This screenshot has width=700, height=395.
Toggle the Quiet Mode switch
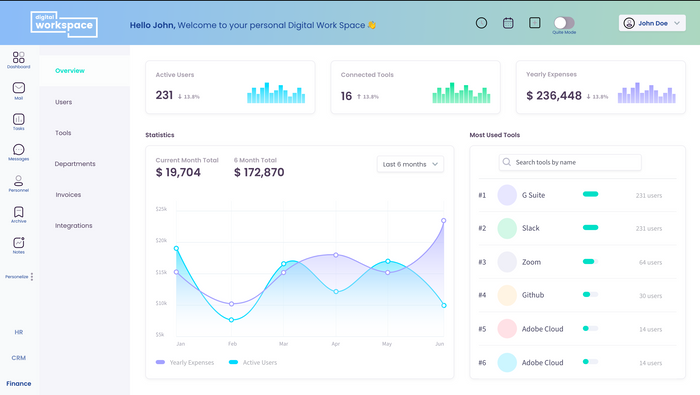coord(564,23)
